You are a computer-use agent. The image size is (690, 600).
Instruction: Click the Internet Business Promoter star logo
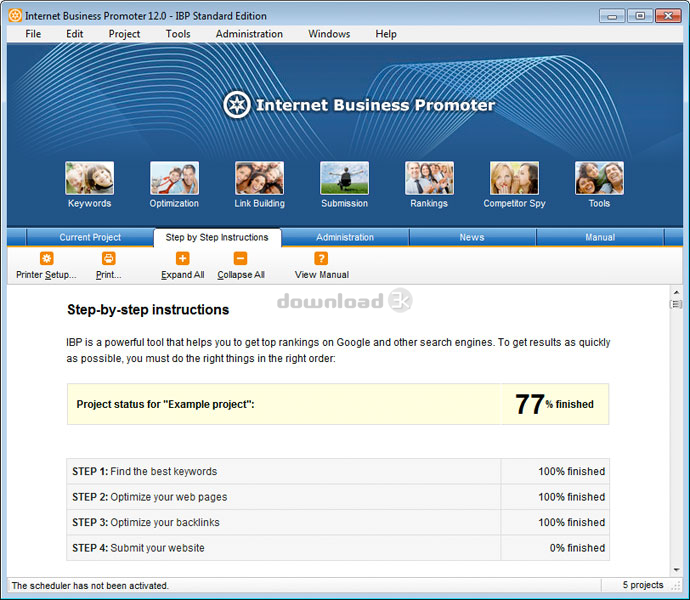coord(237,105)
